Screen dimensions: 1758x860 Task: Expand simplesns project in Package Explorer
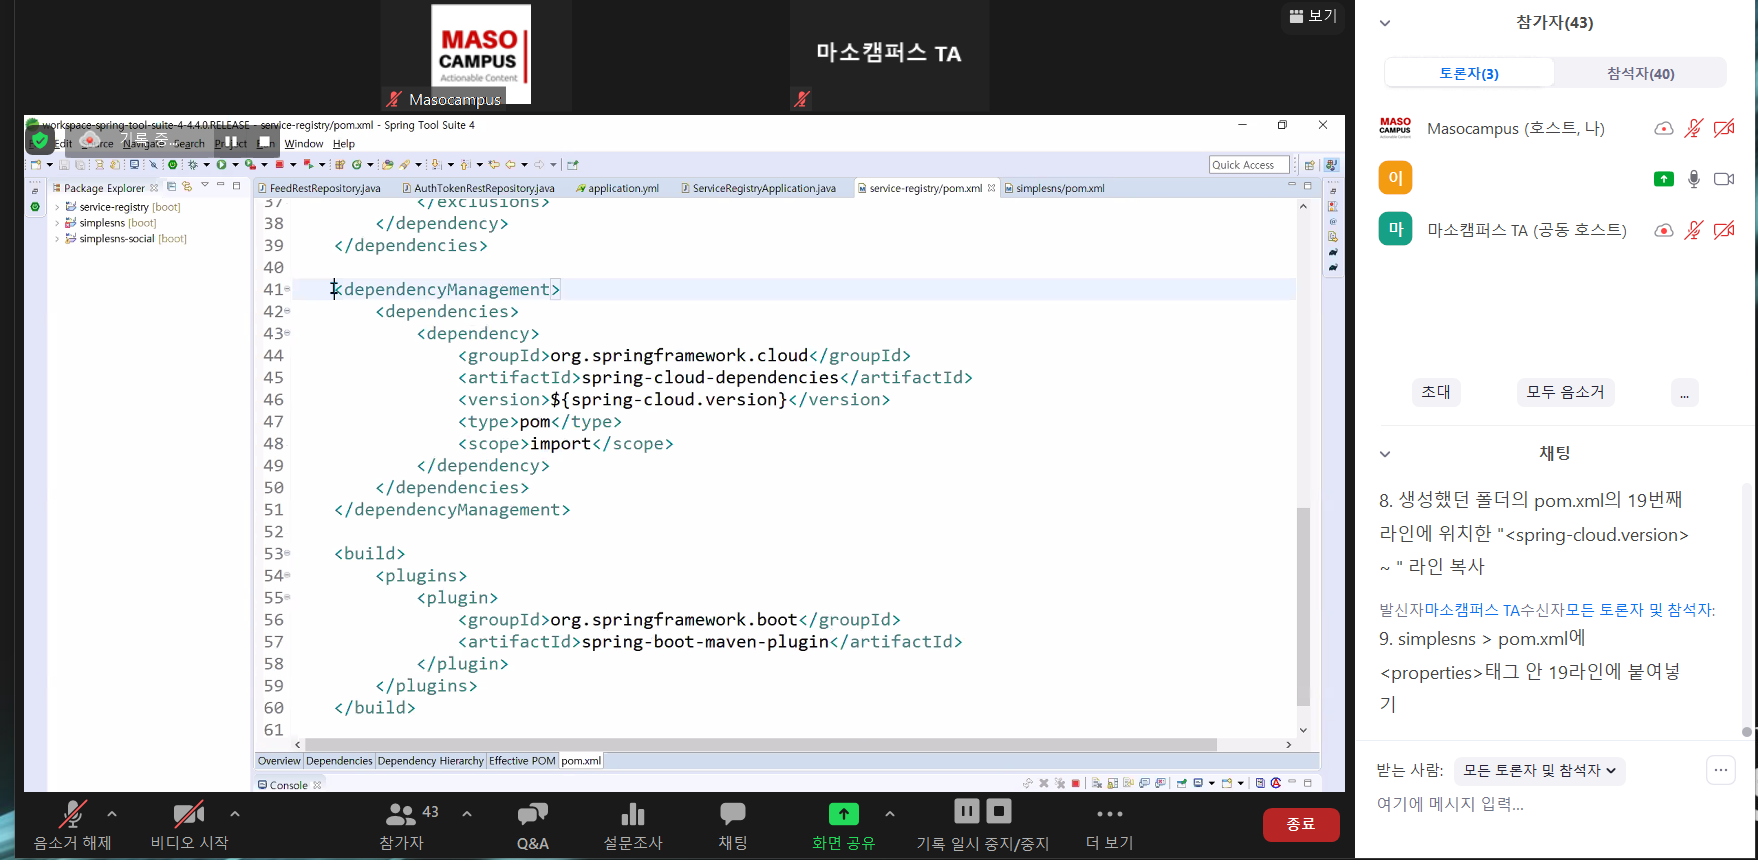coord(57,223)
